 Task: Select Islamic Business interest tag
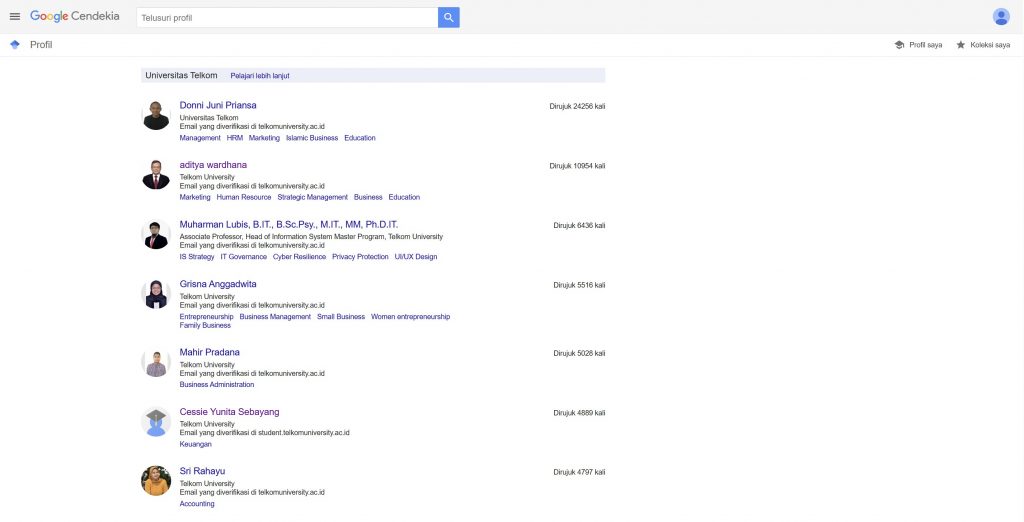coord(312,138)
